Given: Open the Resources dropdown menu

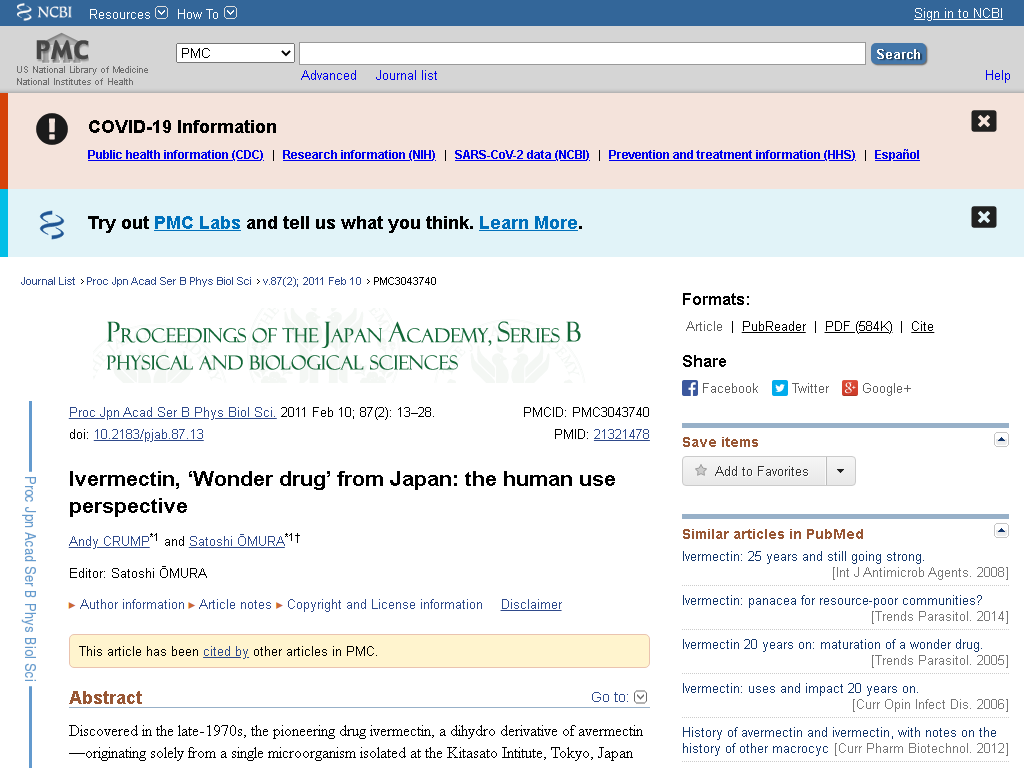Looking at the screenshot, I should tap(128, 14).
